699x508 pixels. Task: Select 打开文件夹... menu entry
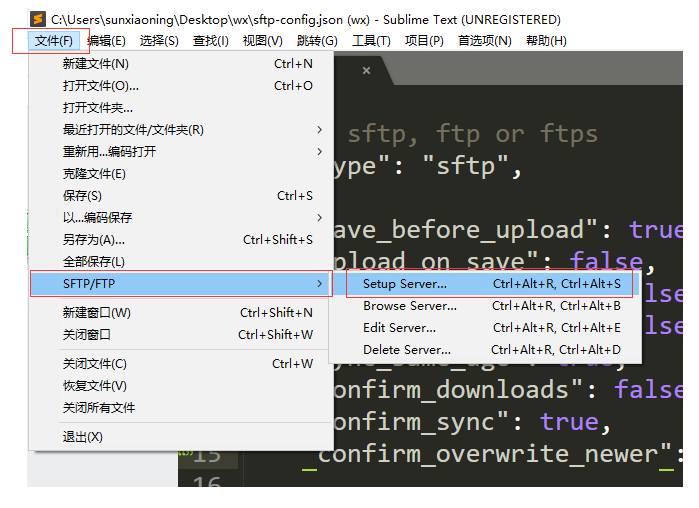[181, 108]
